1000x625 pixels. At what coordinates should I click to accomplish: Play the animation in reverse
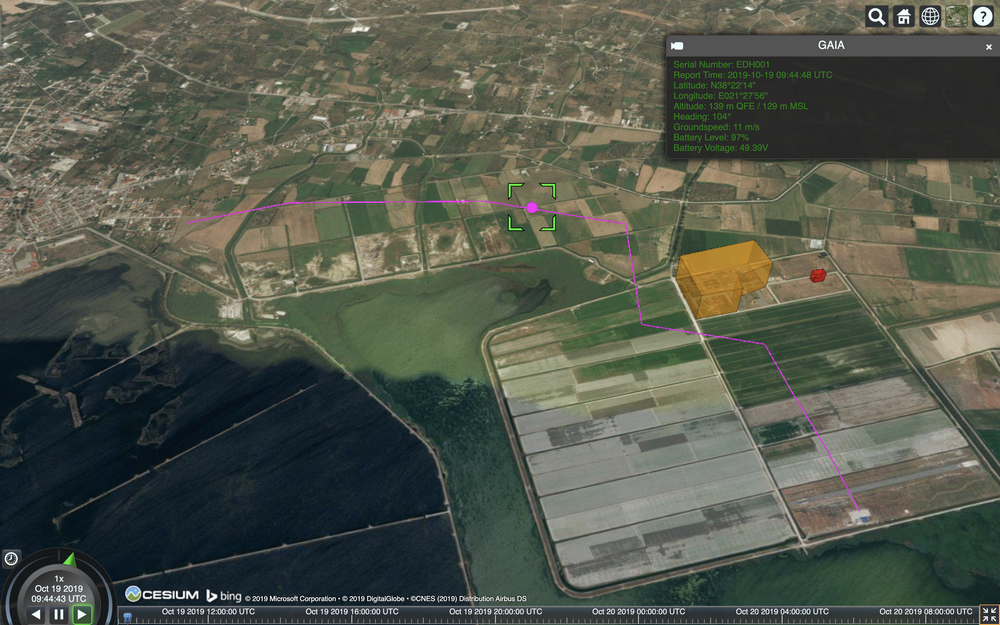coord(36,614)
